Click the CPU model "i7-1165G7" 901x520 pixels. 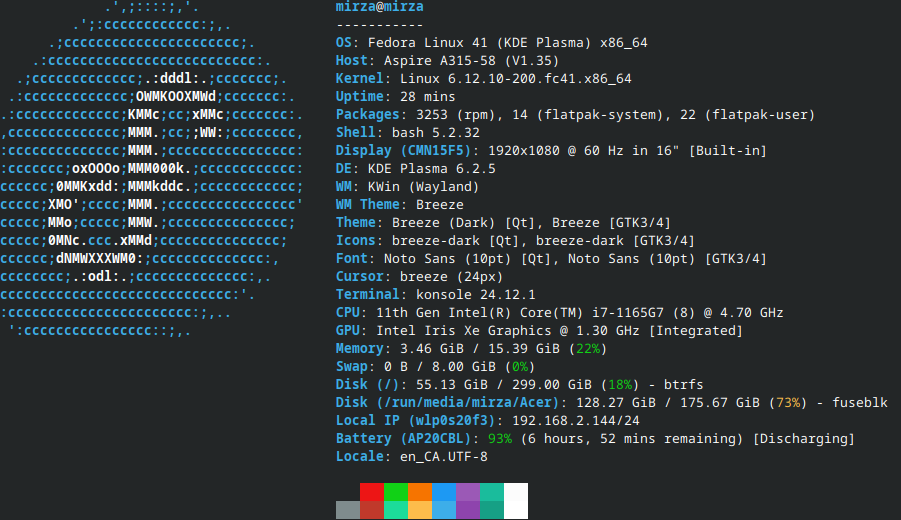[x=628, y=313]
